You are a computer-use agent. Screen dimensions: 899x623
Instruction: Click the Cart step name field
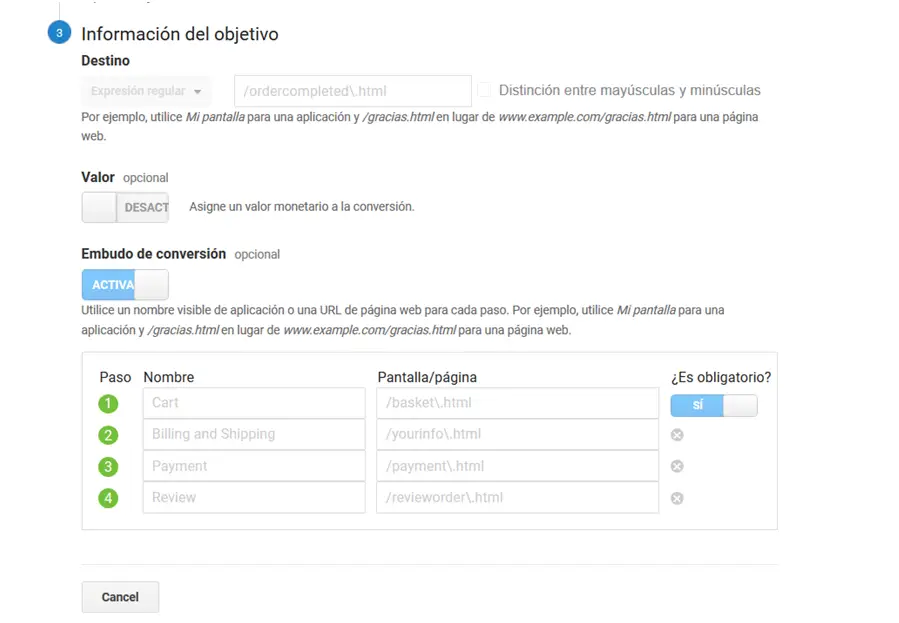pyautogui.click(x=253, y=403)
